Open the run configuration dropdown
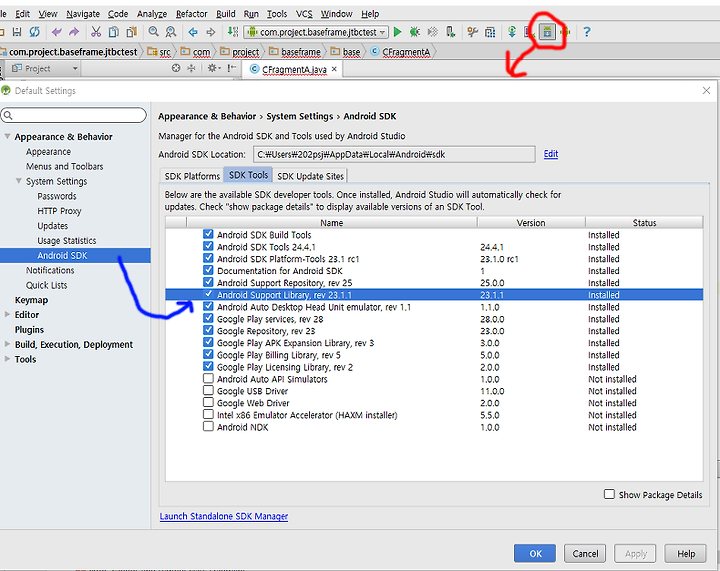This screenshot has width=720, height=571. coord(317,32)
